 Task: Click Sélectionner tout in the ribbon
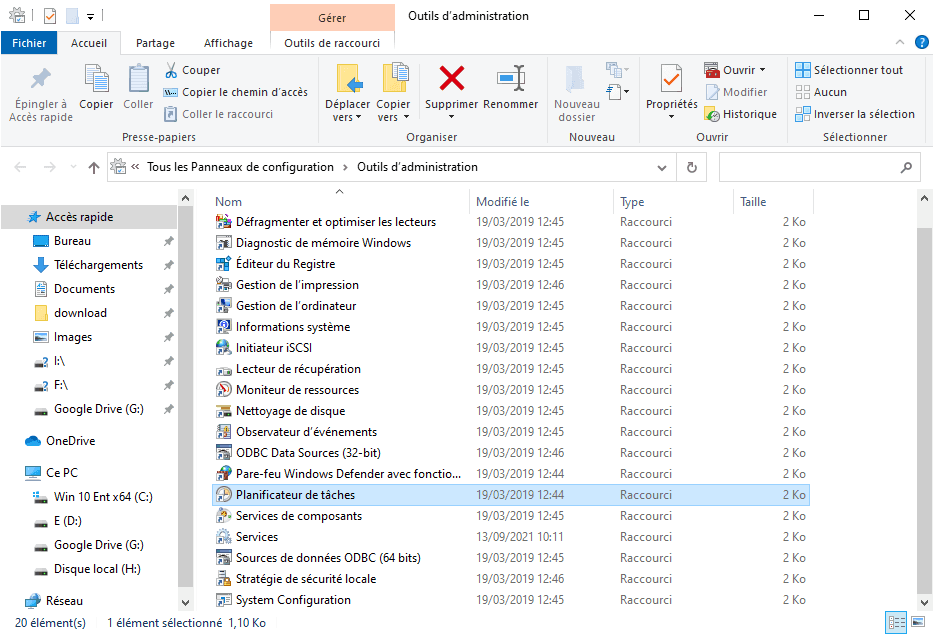(849, 70)
